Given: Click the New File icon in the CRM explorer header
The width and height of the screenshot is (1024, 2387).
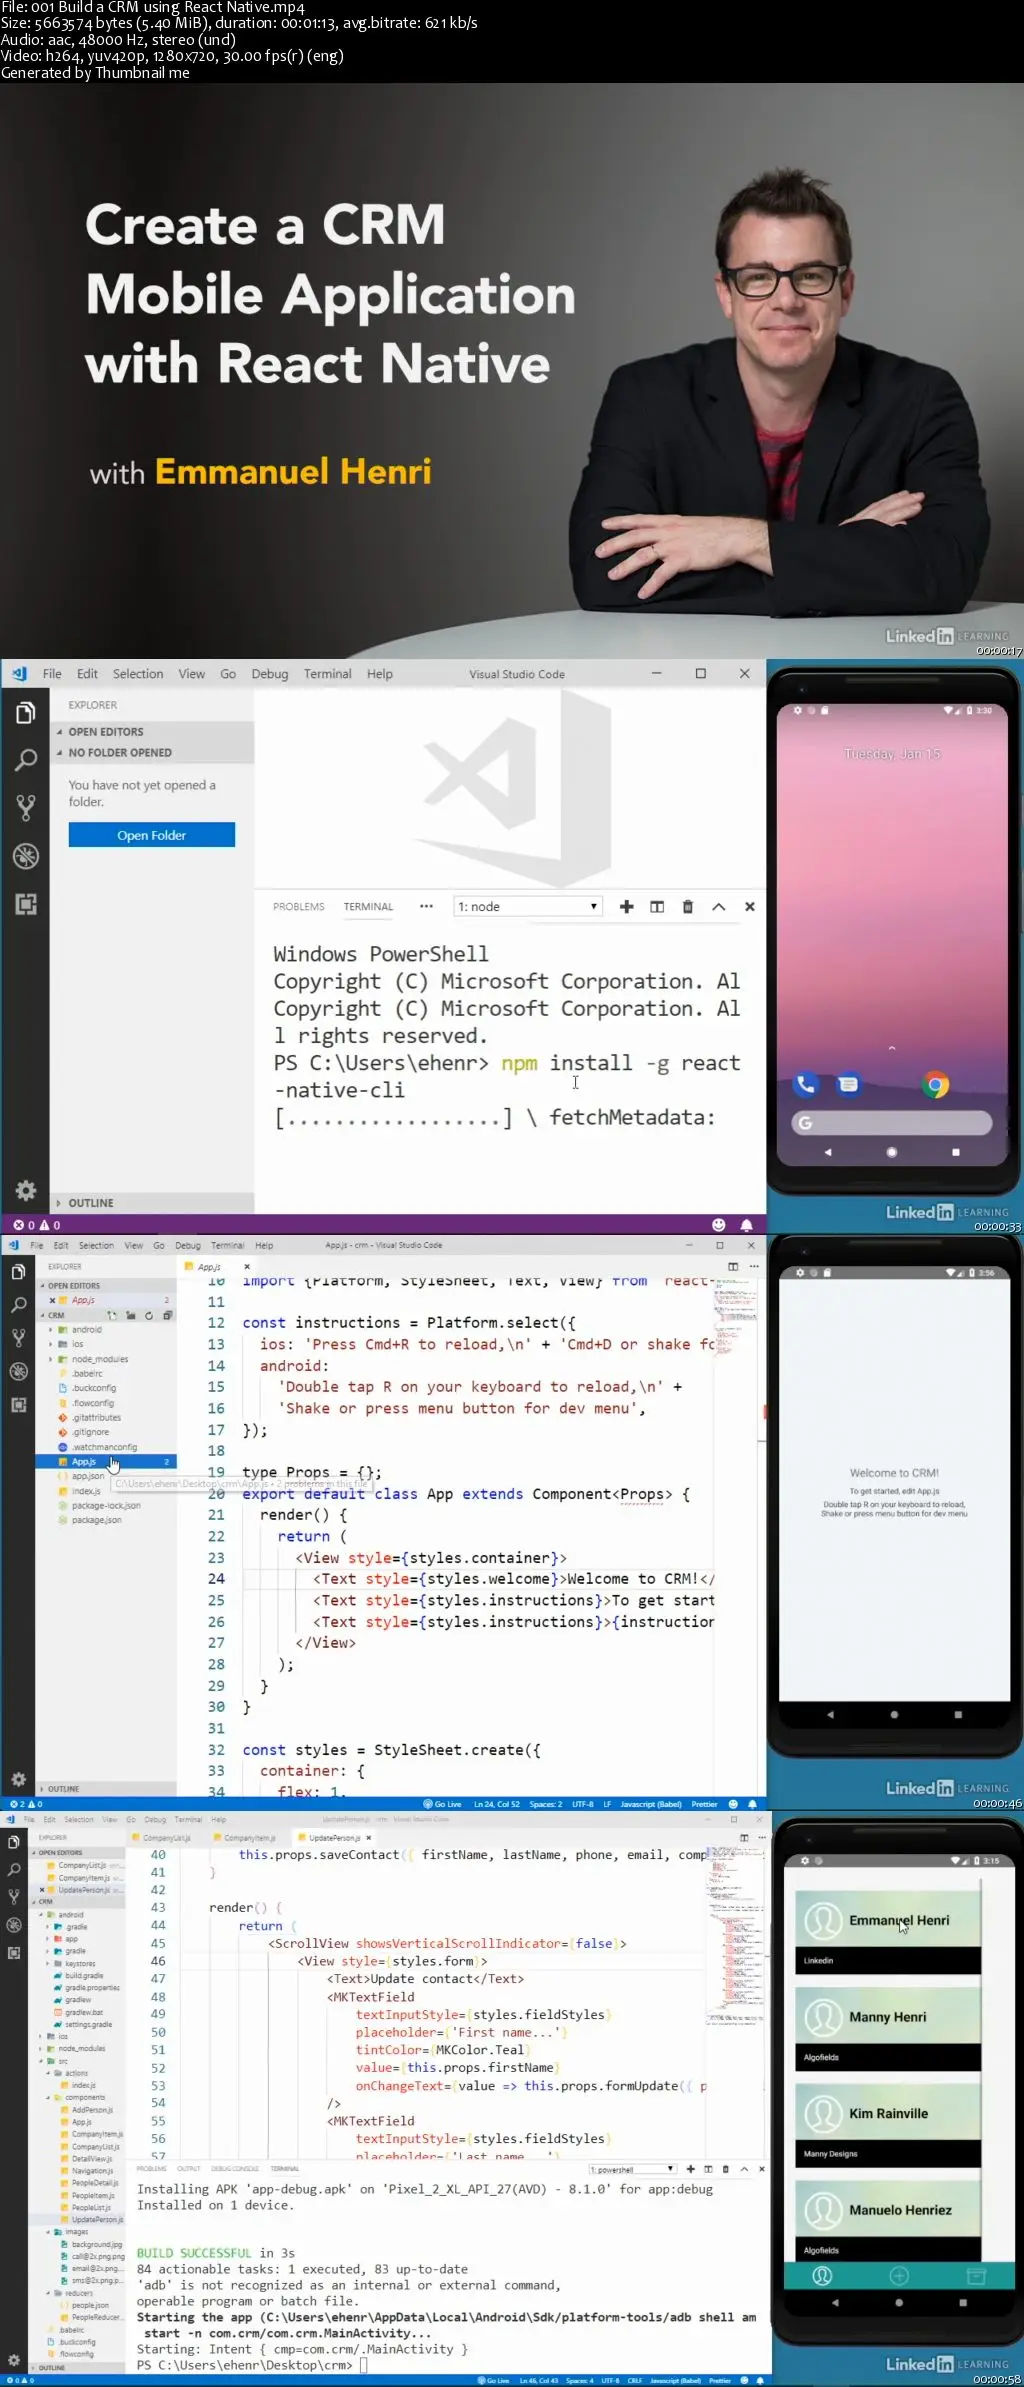Looking at the screenshot, I should pos(113,1315).
